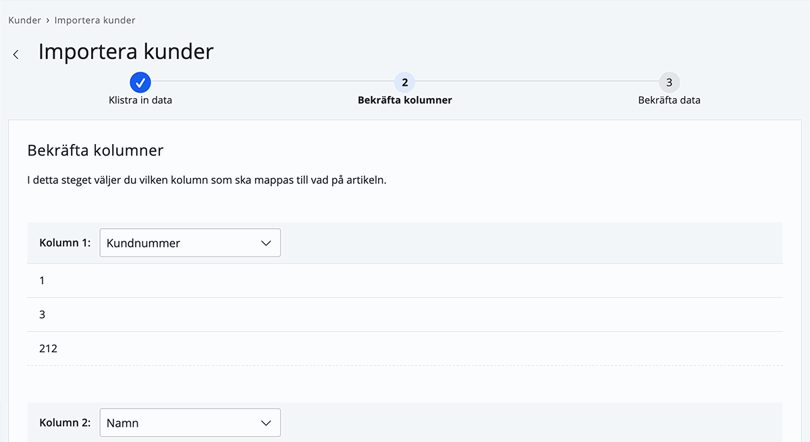Open the Kunder breadcrumb link
Screen dimensions: 810x442
click(24, 20)
